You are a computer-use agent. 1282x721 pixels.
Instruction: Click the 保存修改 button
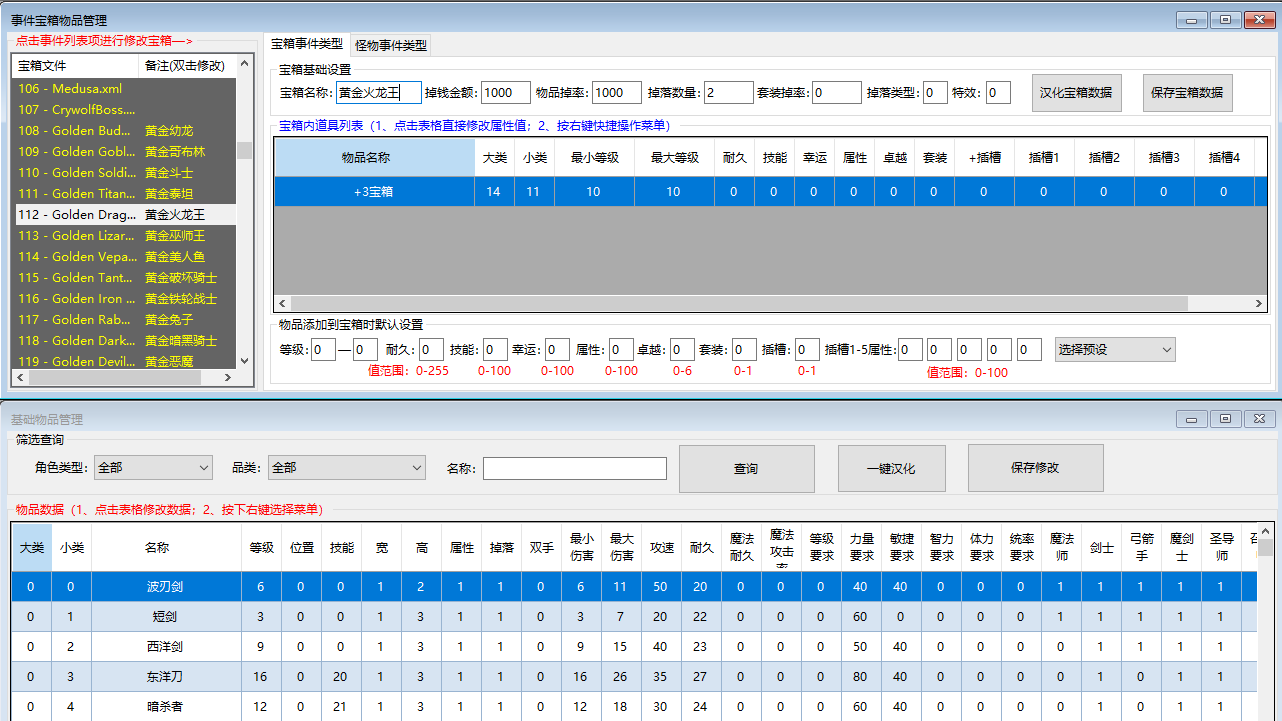pyautogui.click(x=1035, y=468)
